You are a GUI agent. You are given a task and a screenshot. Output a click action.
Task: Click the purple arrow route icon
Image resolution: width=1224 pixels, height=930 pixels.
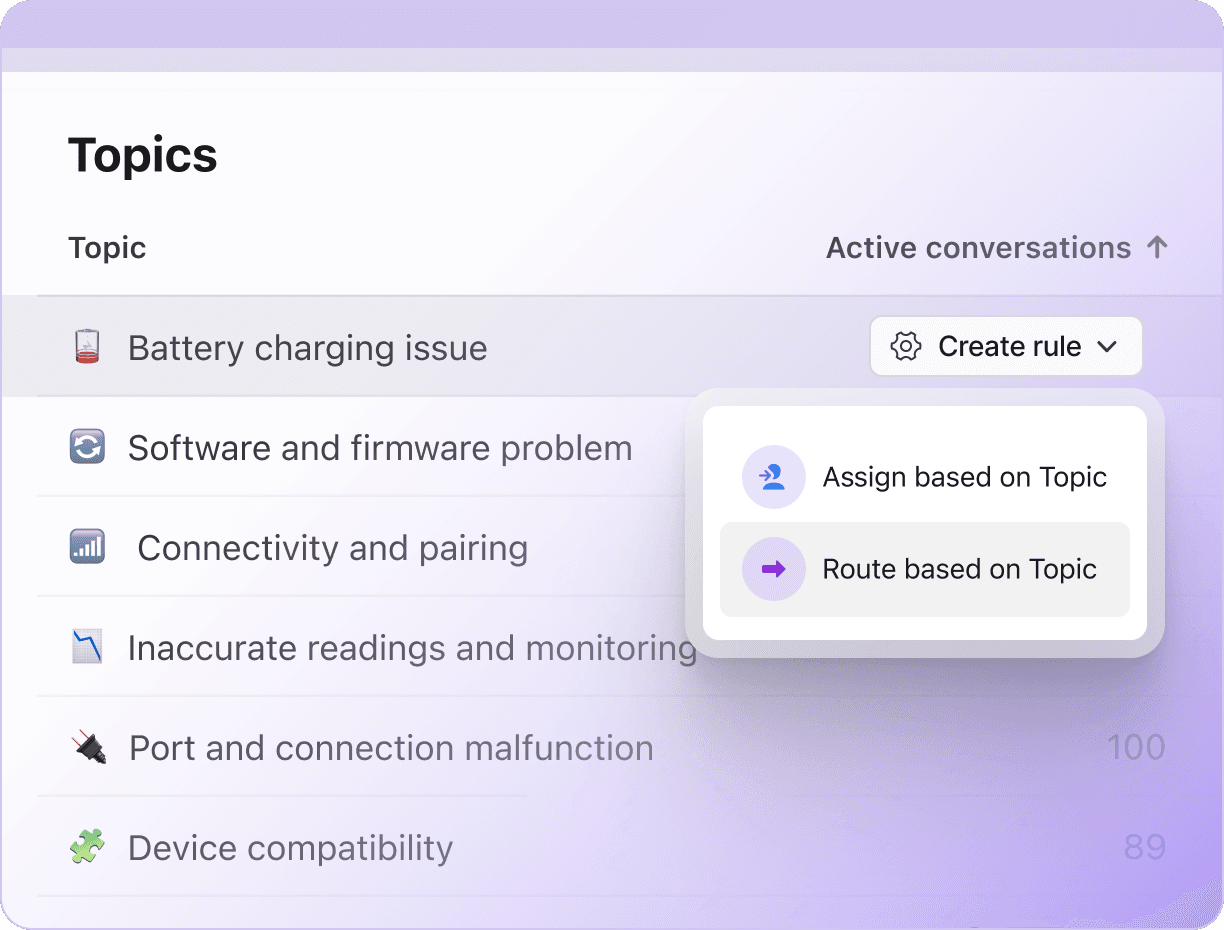pyautogui.click(x=773, y=569)
